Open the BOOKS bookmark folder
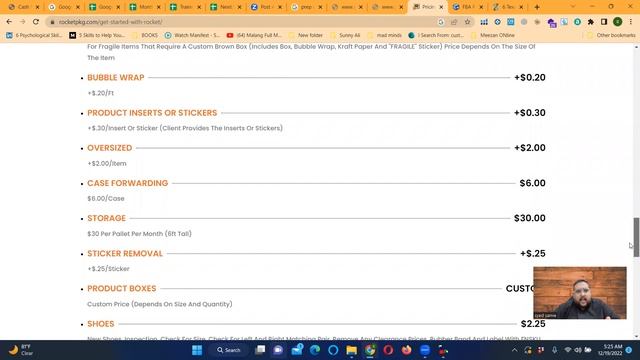This screenshot has height=360, width=640. click(x=145, y=36)
